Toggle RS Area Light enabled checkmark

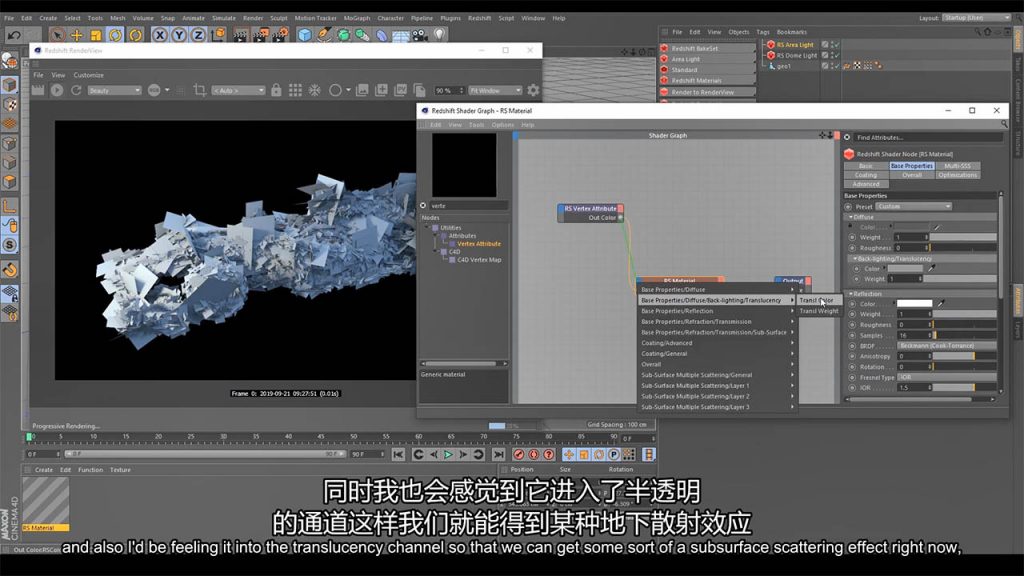pos(835,45)
